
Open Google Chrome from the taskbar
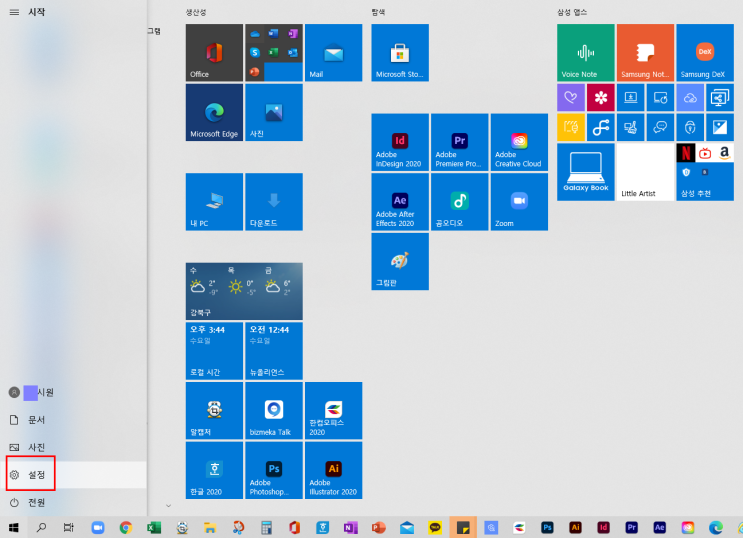tap(126, 527)
